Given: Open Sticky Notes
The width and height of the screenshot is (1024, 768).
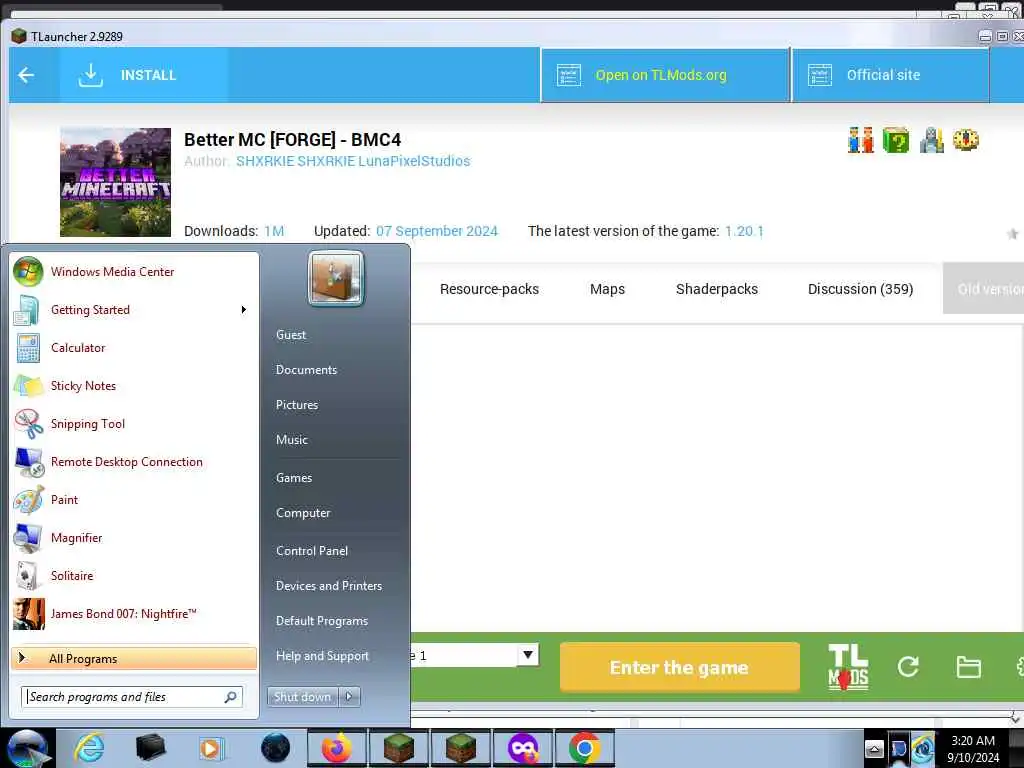Looking at the screenshot, I should [135, 385].
